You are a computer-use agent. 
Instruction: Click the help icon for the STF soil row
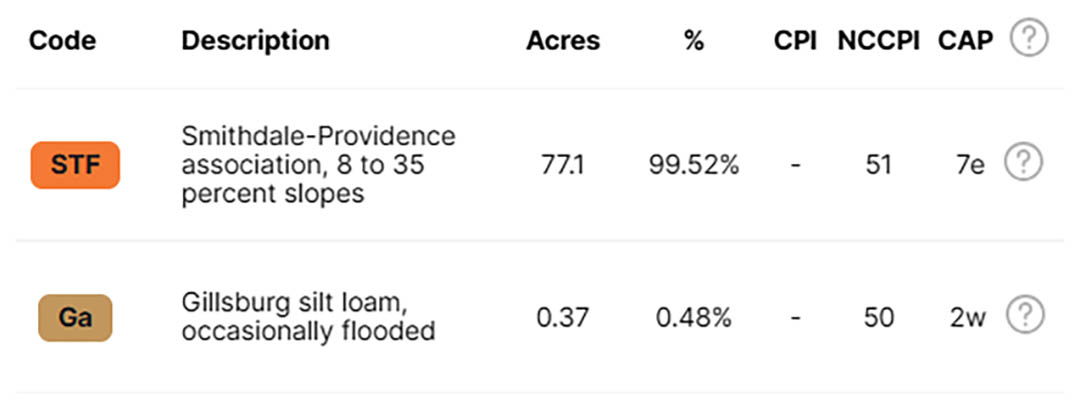[x=1024, y=163]
